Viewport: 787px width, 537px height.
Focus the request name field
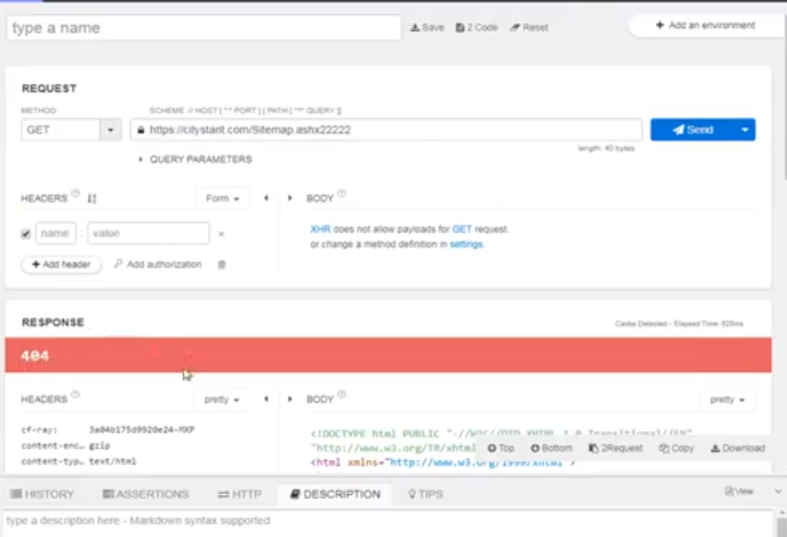click(x=204, y=28)
